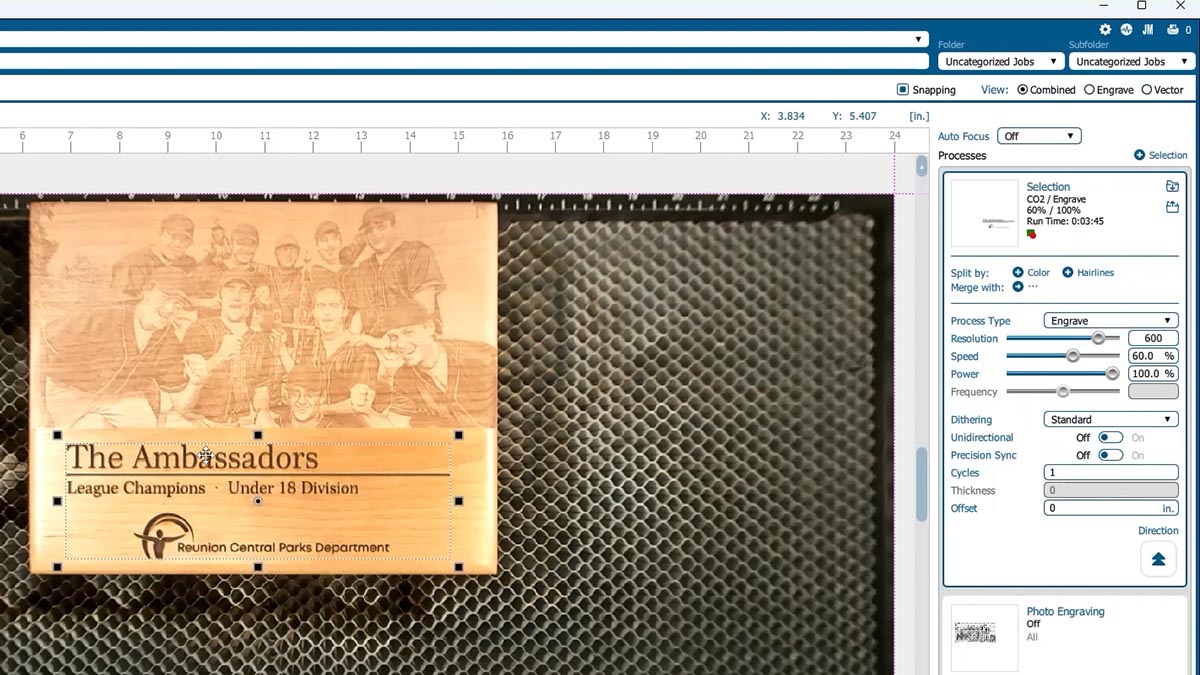
Task: Click the Merge with arrow icon
Action: pos(1018,287)
